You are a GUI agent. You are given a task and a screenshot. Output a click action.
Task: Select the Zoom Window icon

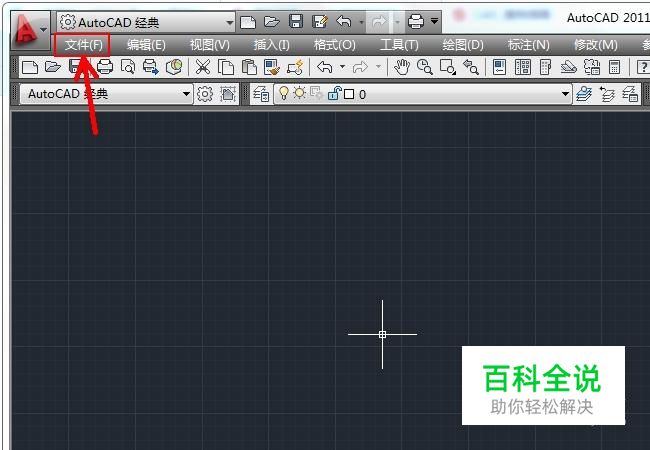(x=448, y=67)
